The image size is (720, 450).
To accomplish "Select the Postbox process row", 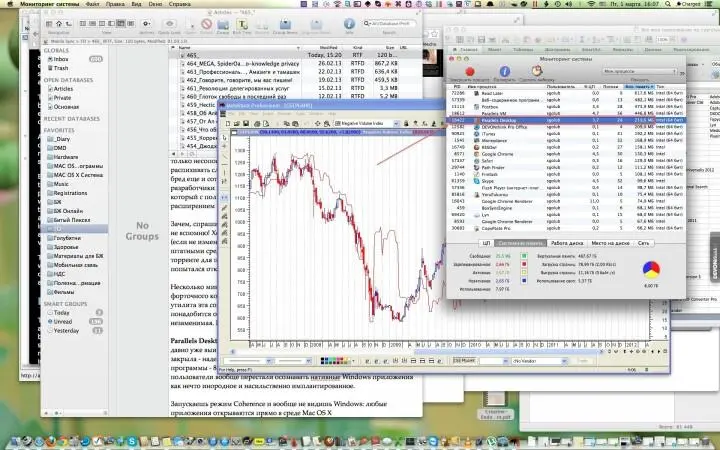I will pyautogui.click(x=565, y=107).
